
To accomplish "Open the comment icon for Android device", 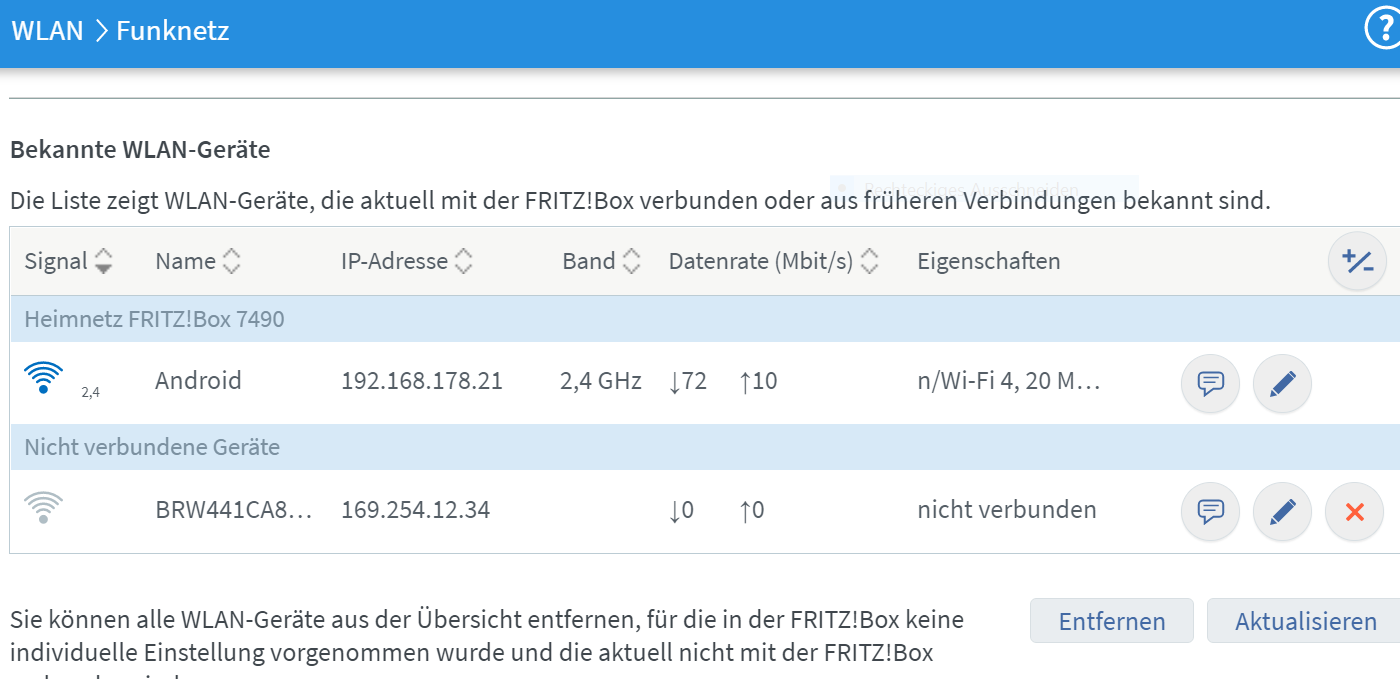I will pyautogui.click(x=1211, y=382).
